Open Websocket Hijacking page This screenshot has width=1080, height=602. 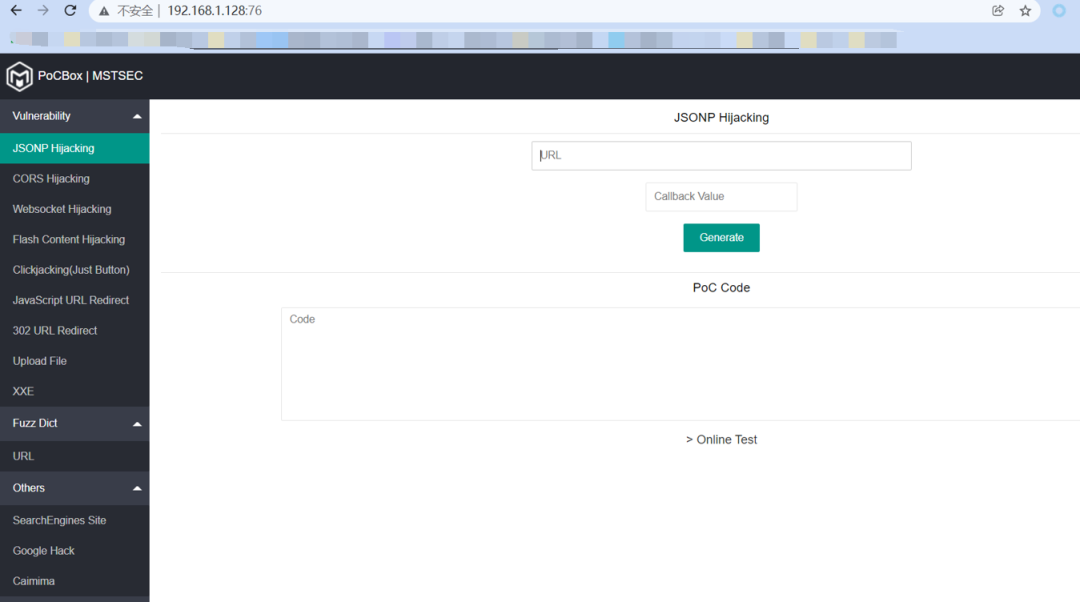[74, 209]
